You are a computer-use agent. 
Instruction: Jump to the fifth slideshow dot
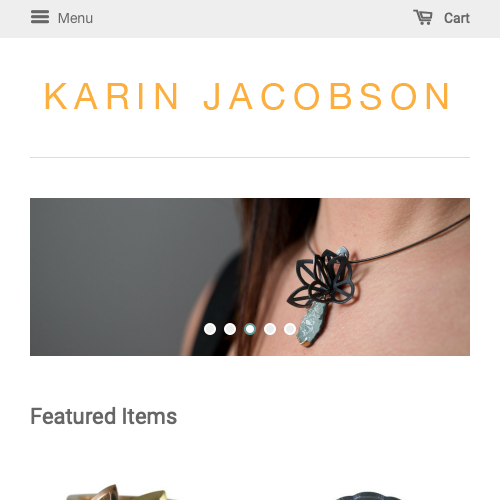[x=290, y=329]
